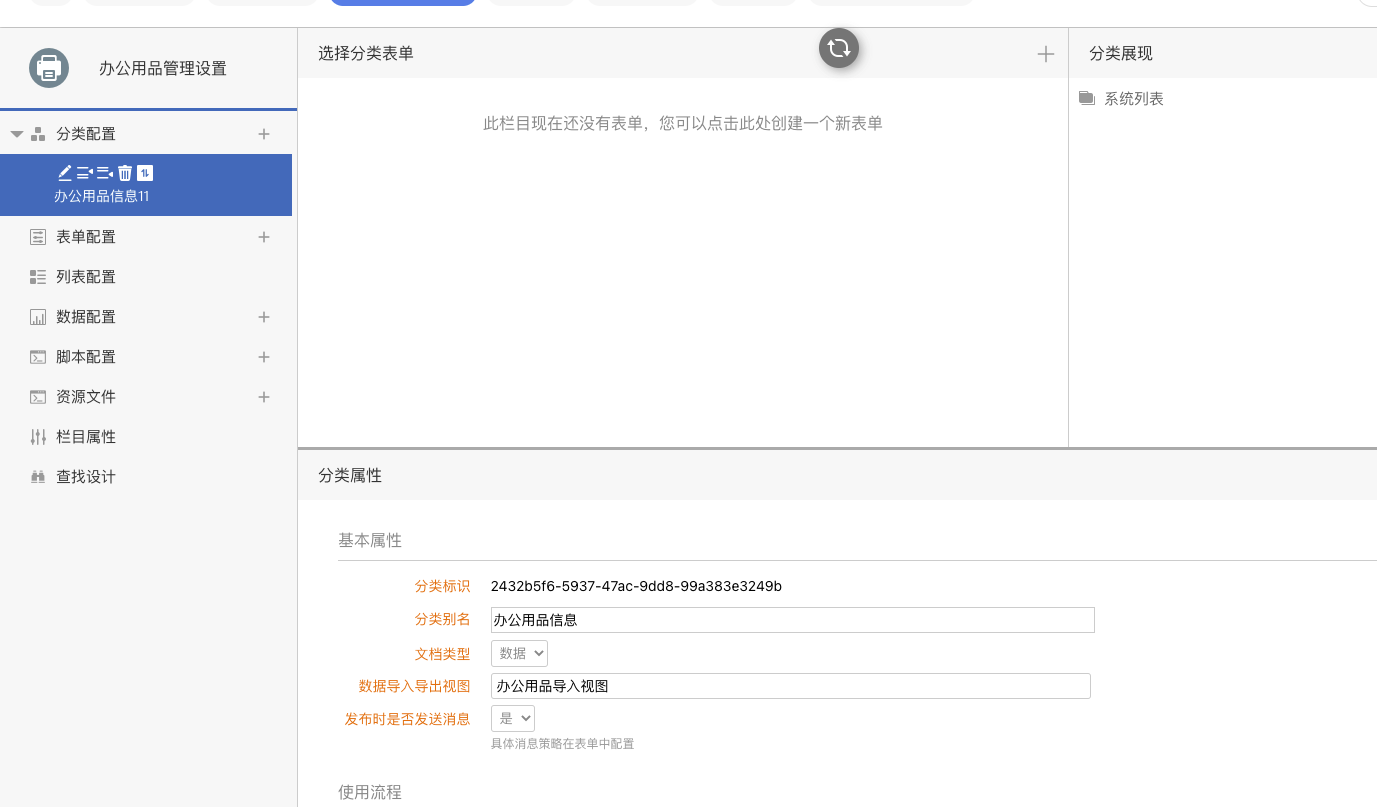Image resolution: width=1377 pixels, height=807 pixels.
Task: Click the refresh circular arrows button
Action: (x=838, y=48)
